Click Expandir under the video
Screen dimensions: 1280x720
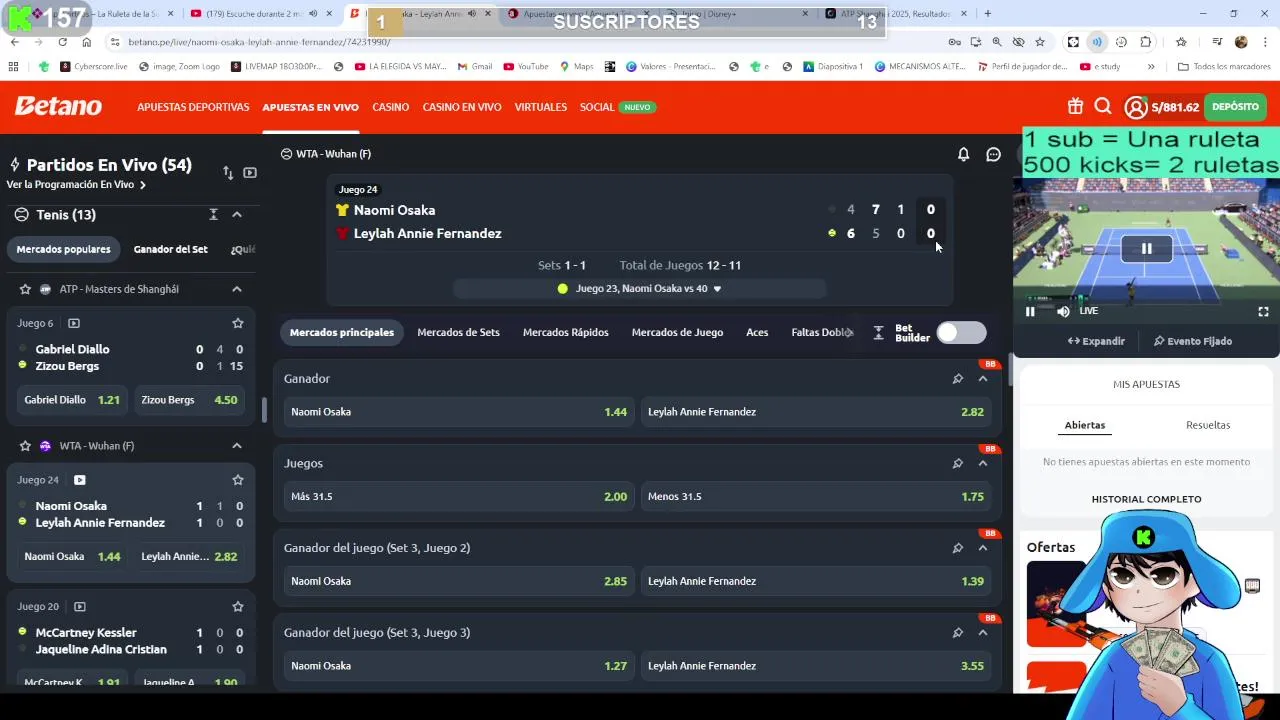(x=1096, y=341)
